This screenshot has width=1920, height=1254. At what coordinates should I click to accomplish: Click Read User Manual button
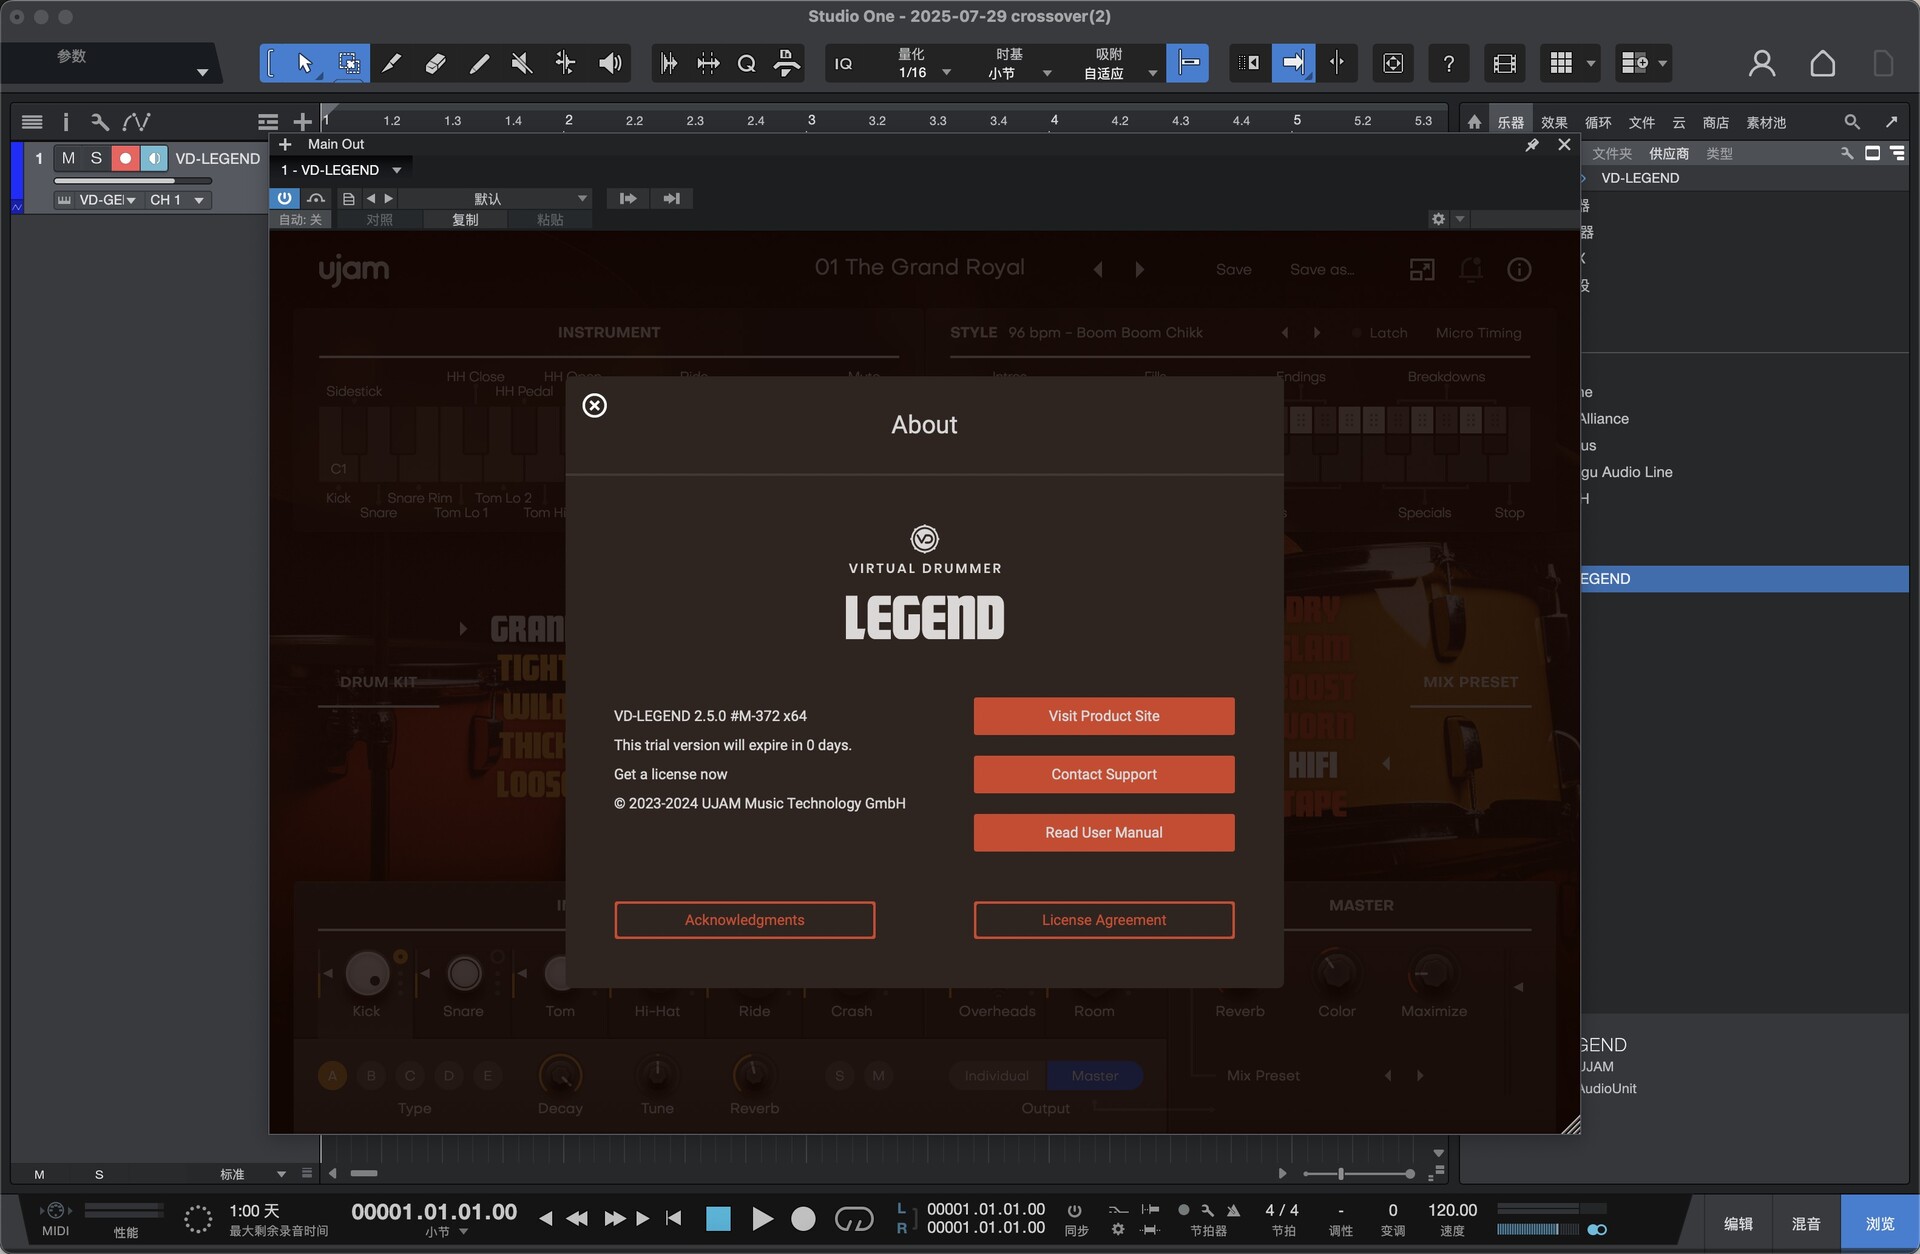(1104, 832)
